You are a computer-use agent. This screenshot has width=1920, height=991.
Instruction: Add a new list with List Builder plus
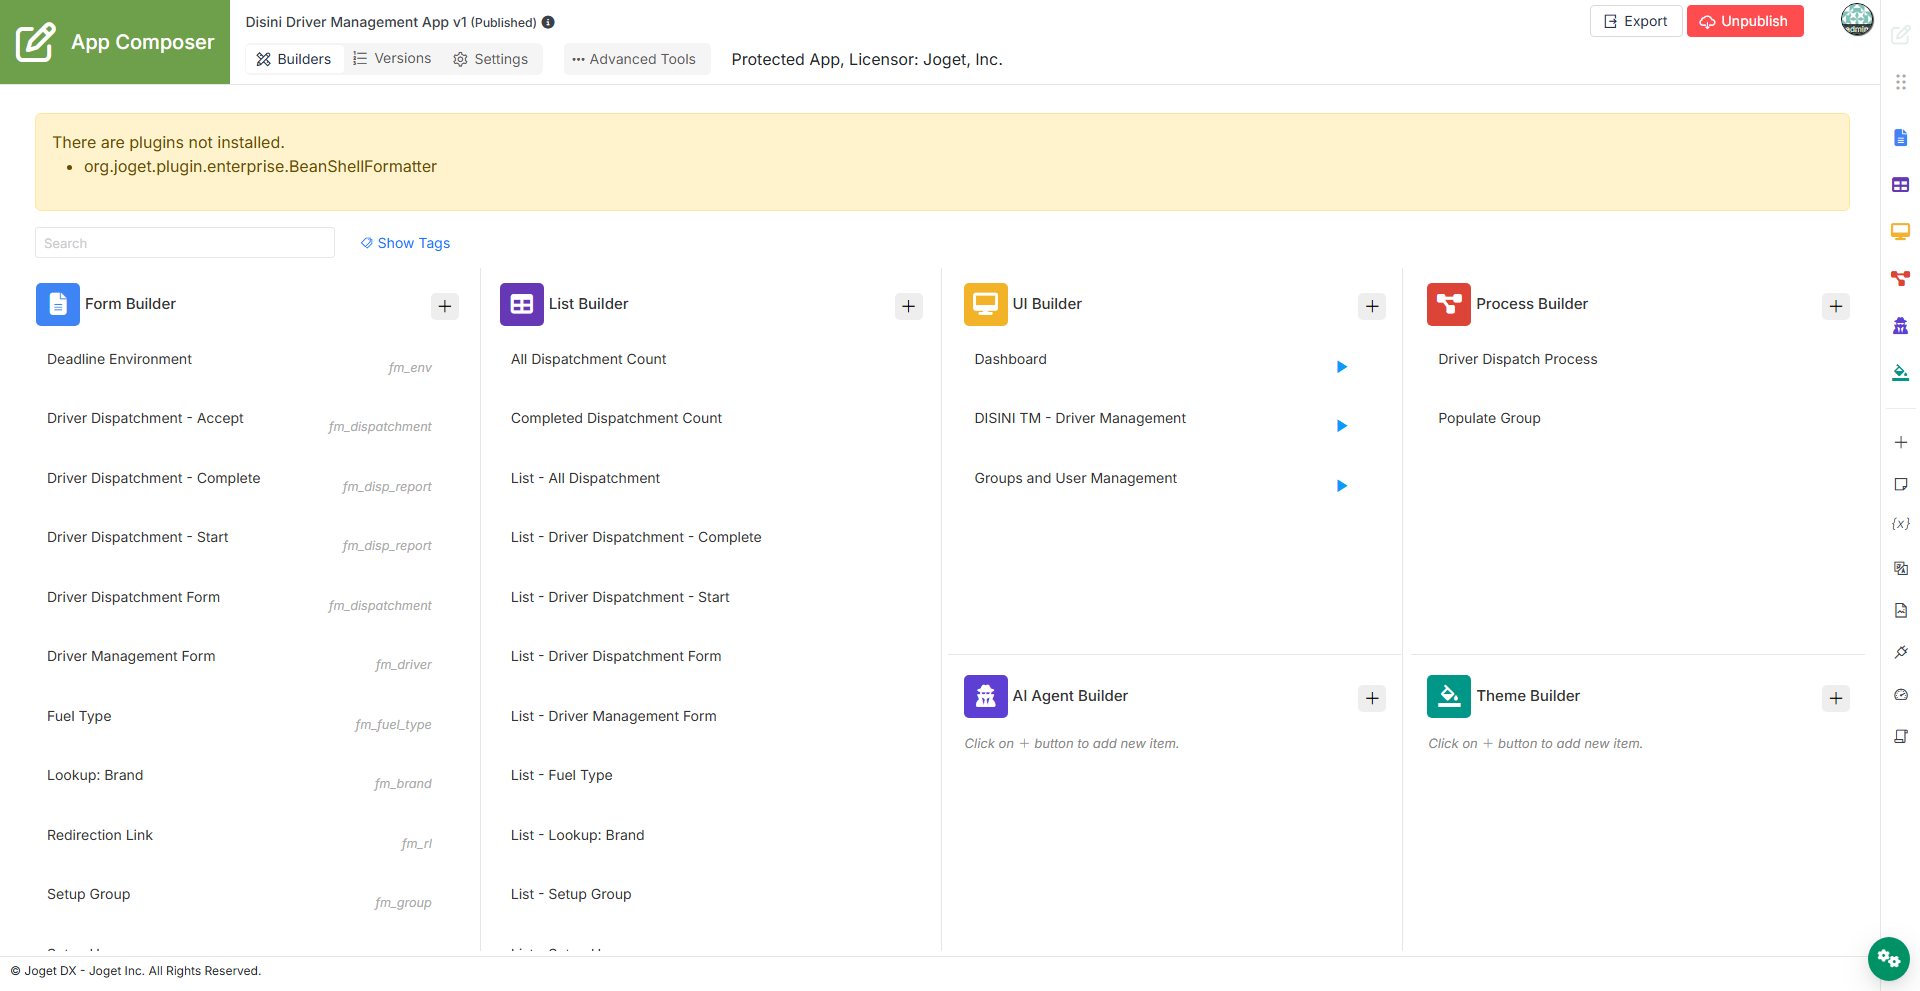909,306
